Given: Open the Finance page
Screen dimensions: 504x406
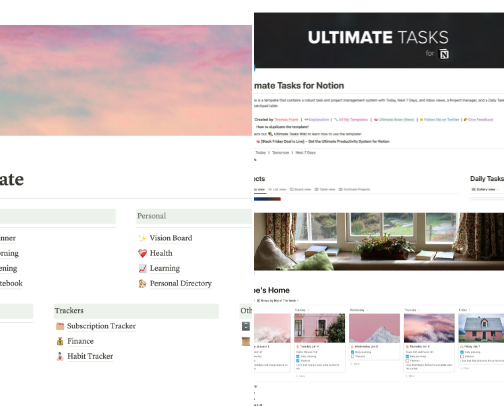Looking at the screenshot, I should pos(80,341).
